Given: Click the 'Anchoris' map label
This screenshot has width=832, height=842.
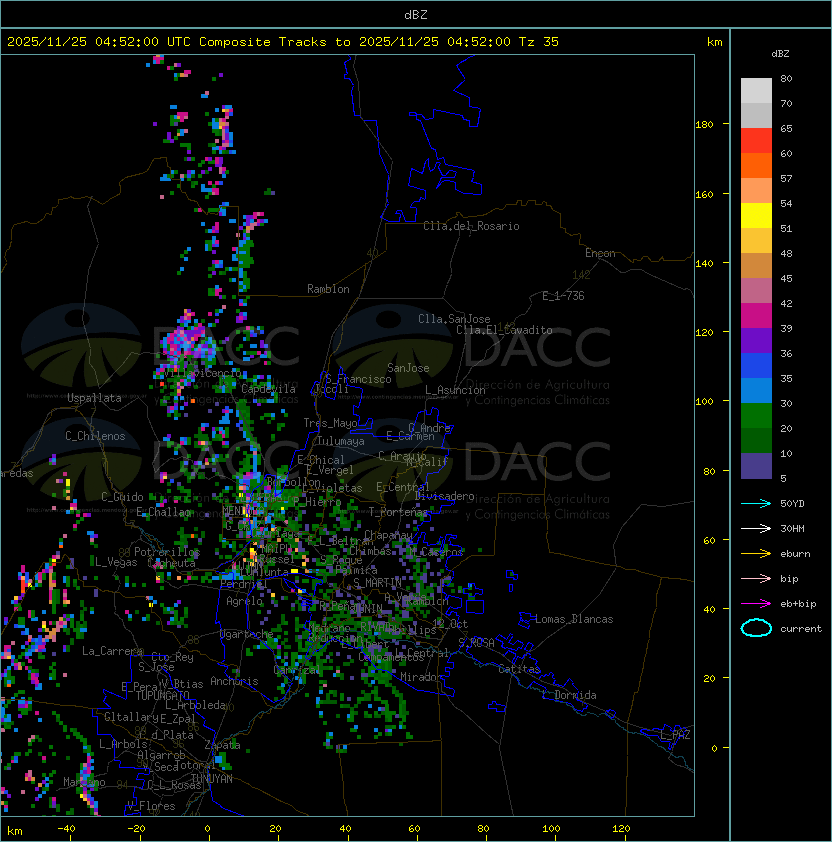Looking at the screenshot, I should click(234, 681).
